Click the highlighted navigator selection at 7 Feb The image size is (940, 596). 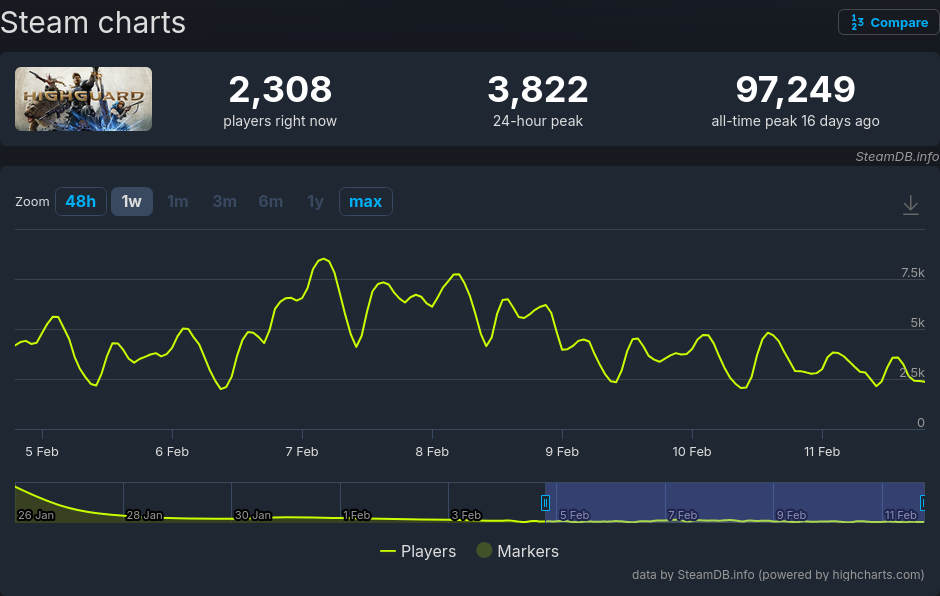click(682, 514)
